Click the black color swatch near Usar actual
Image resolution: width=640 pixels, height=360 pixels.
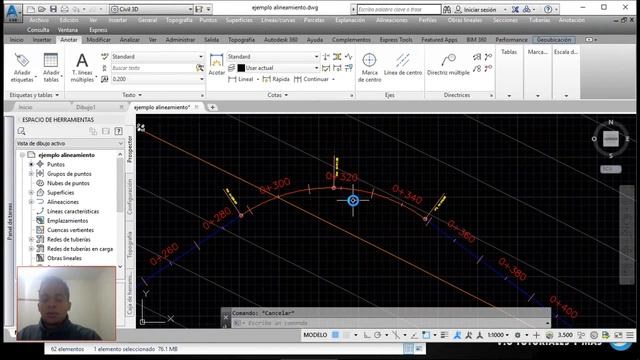(x=241, y=68)
